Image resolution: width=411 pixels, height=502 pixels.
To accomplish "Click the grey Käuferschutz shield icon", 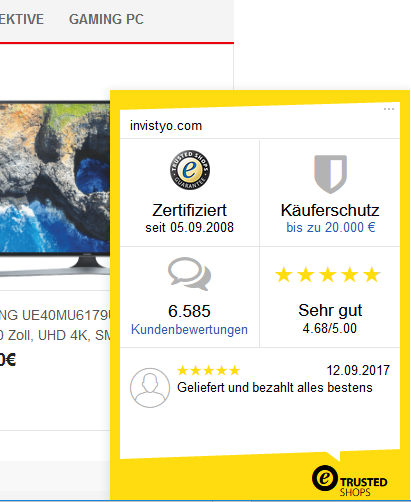I will tap(330, 174).
